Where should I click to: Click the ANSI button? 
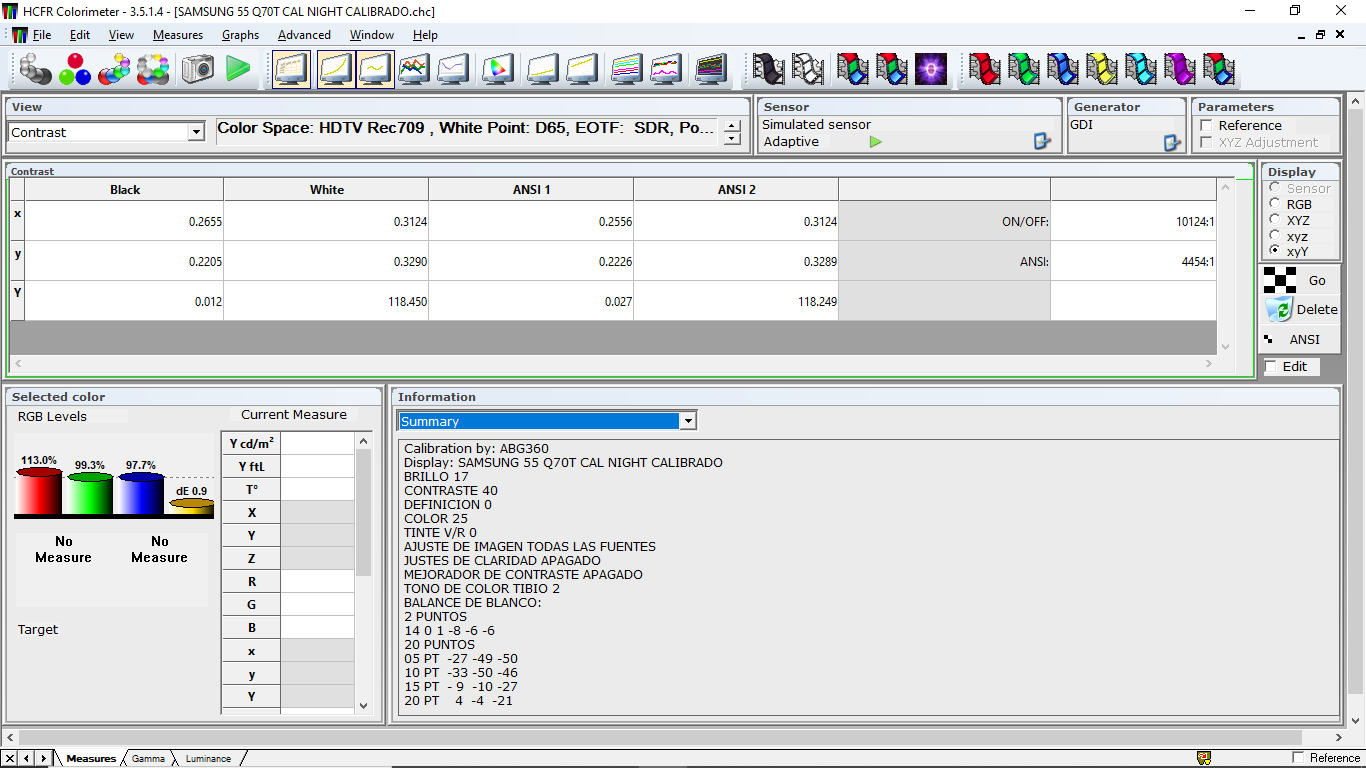(1298, 340)
